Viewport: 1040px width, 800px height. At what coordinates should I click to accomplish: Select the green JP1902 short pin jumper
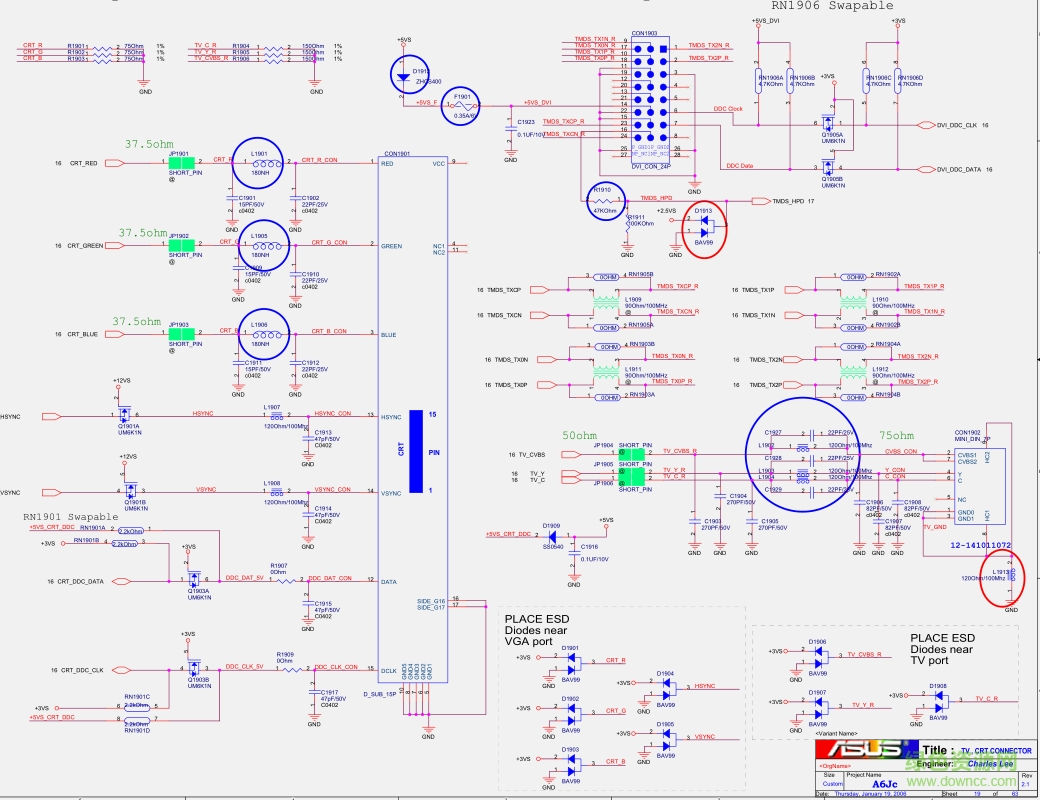point(181,245)
